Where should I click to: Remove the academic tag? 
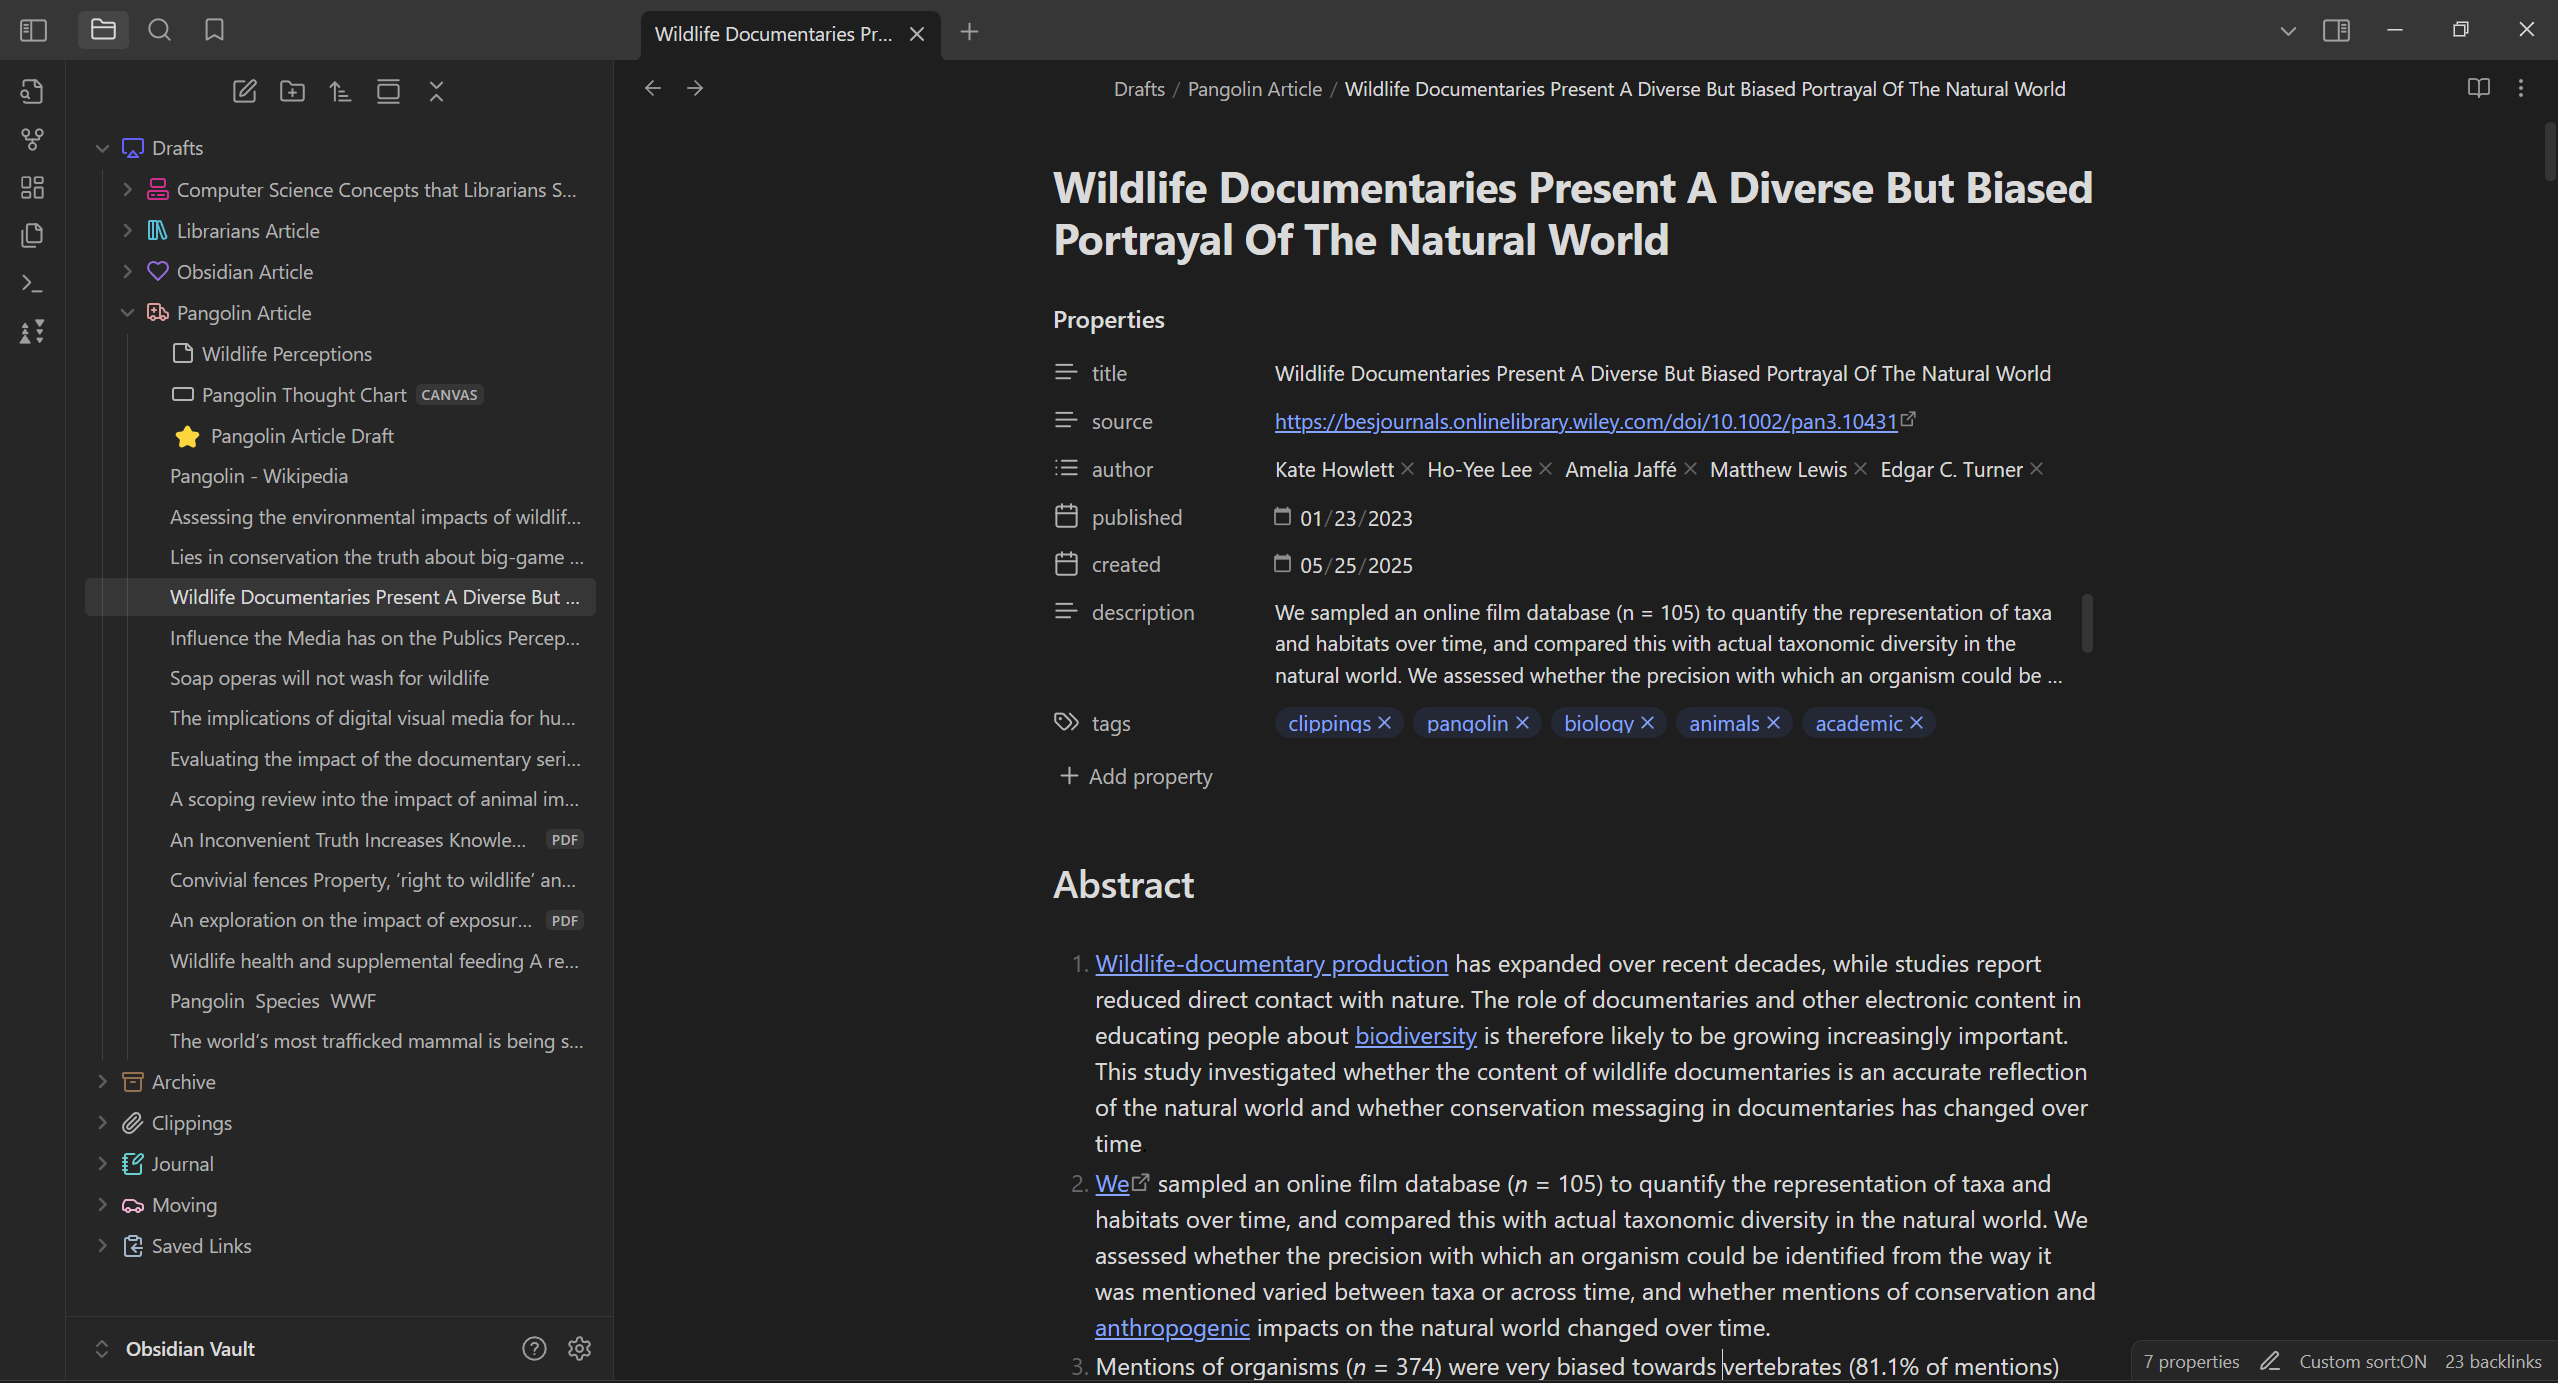click(1916, 722)
